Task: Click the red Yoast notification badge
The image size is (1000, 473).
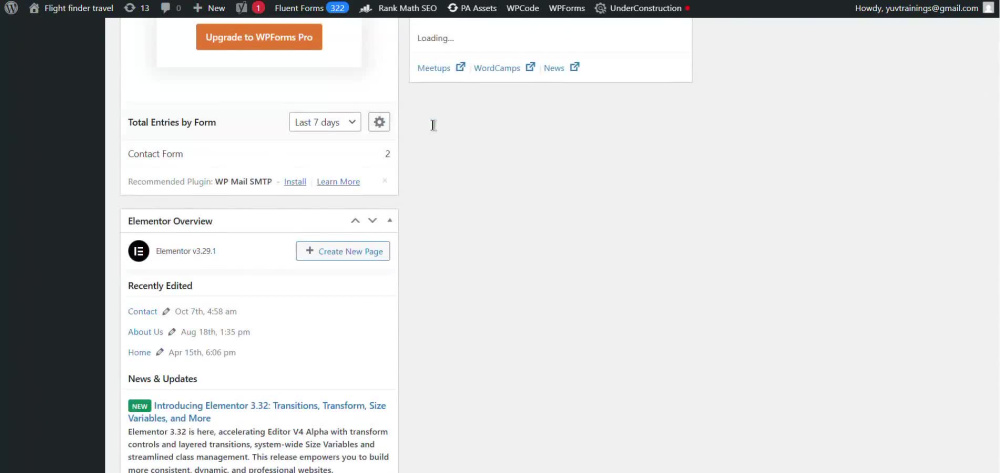Action: pos(258,8)
